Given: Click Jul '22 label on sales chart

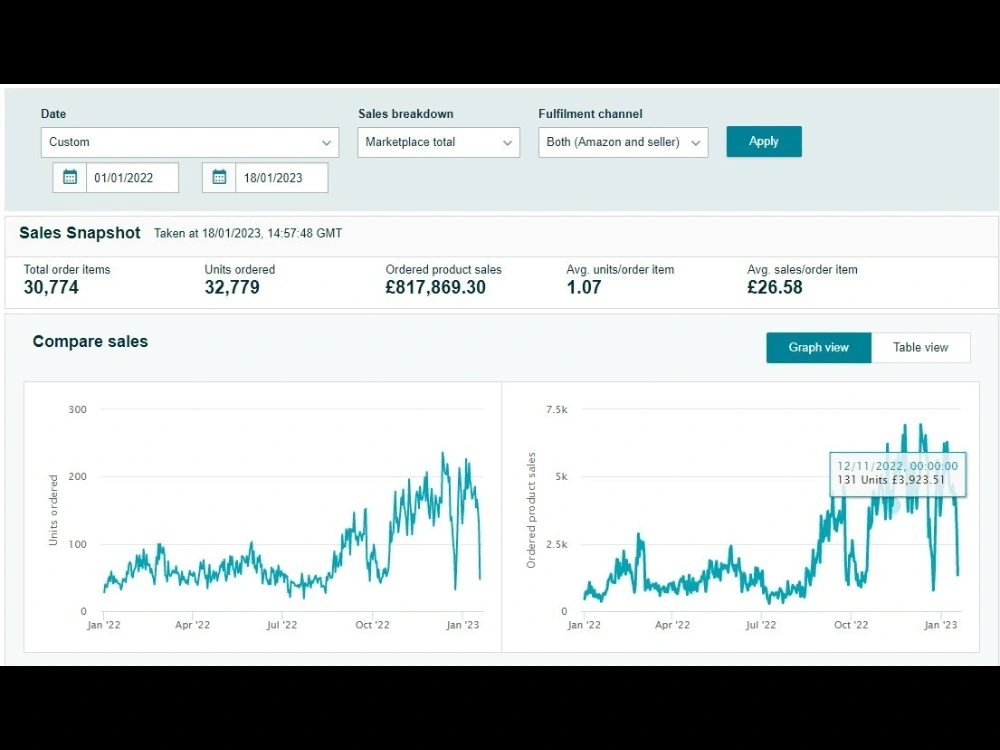Looking at the screenshot, I should (x=761, y=625).
